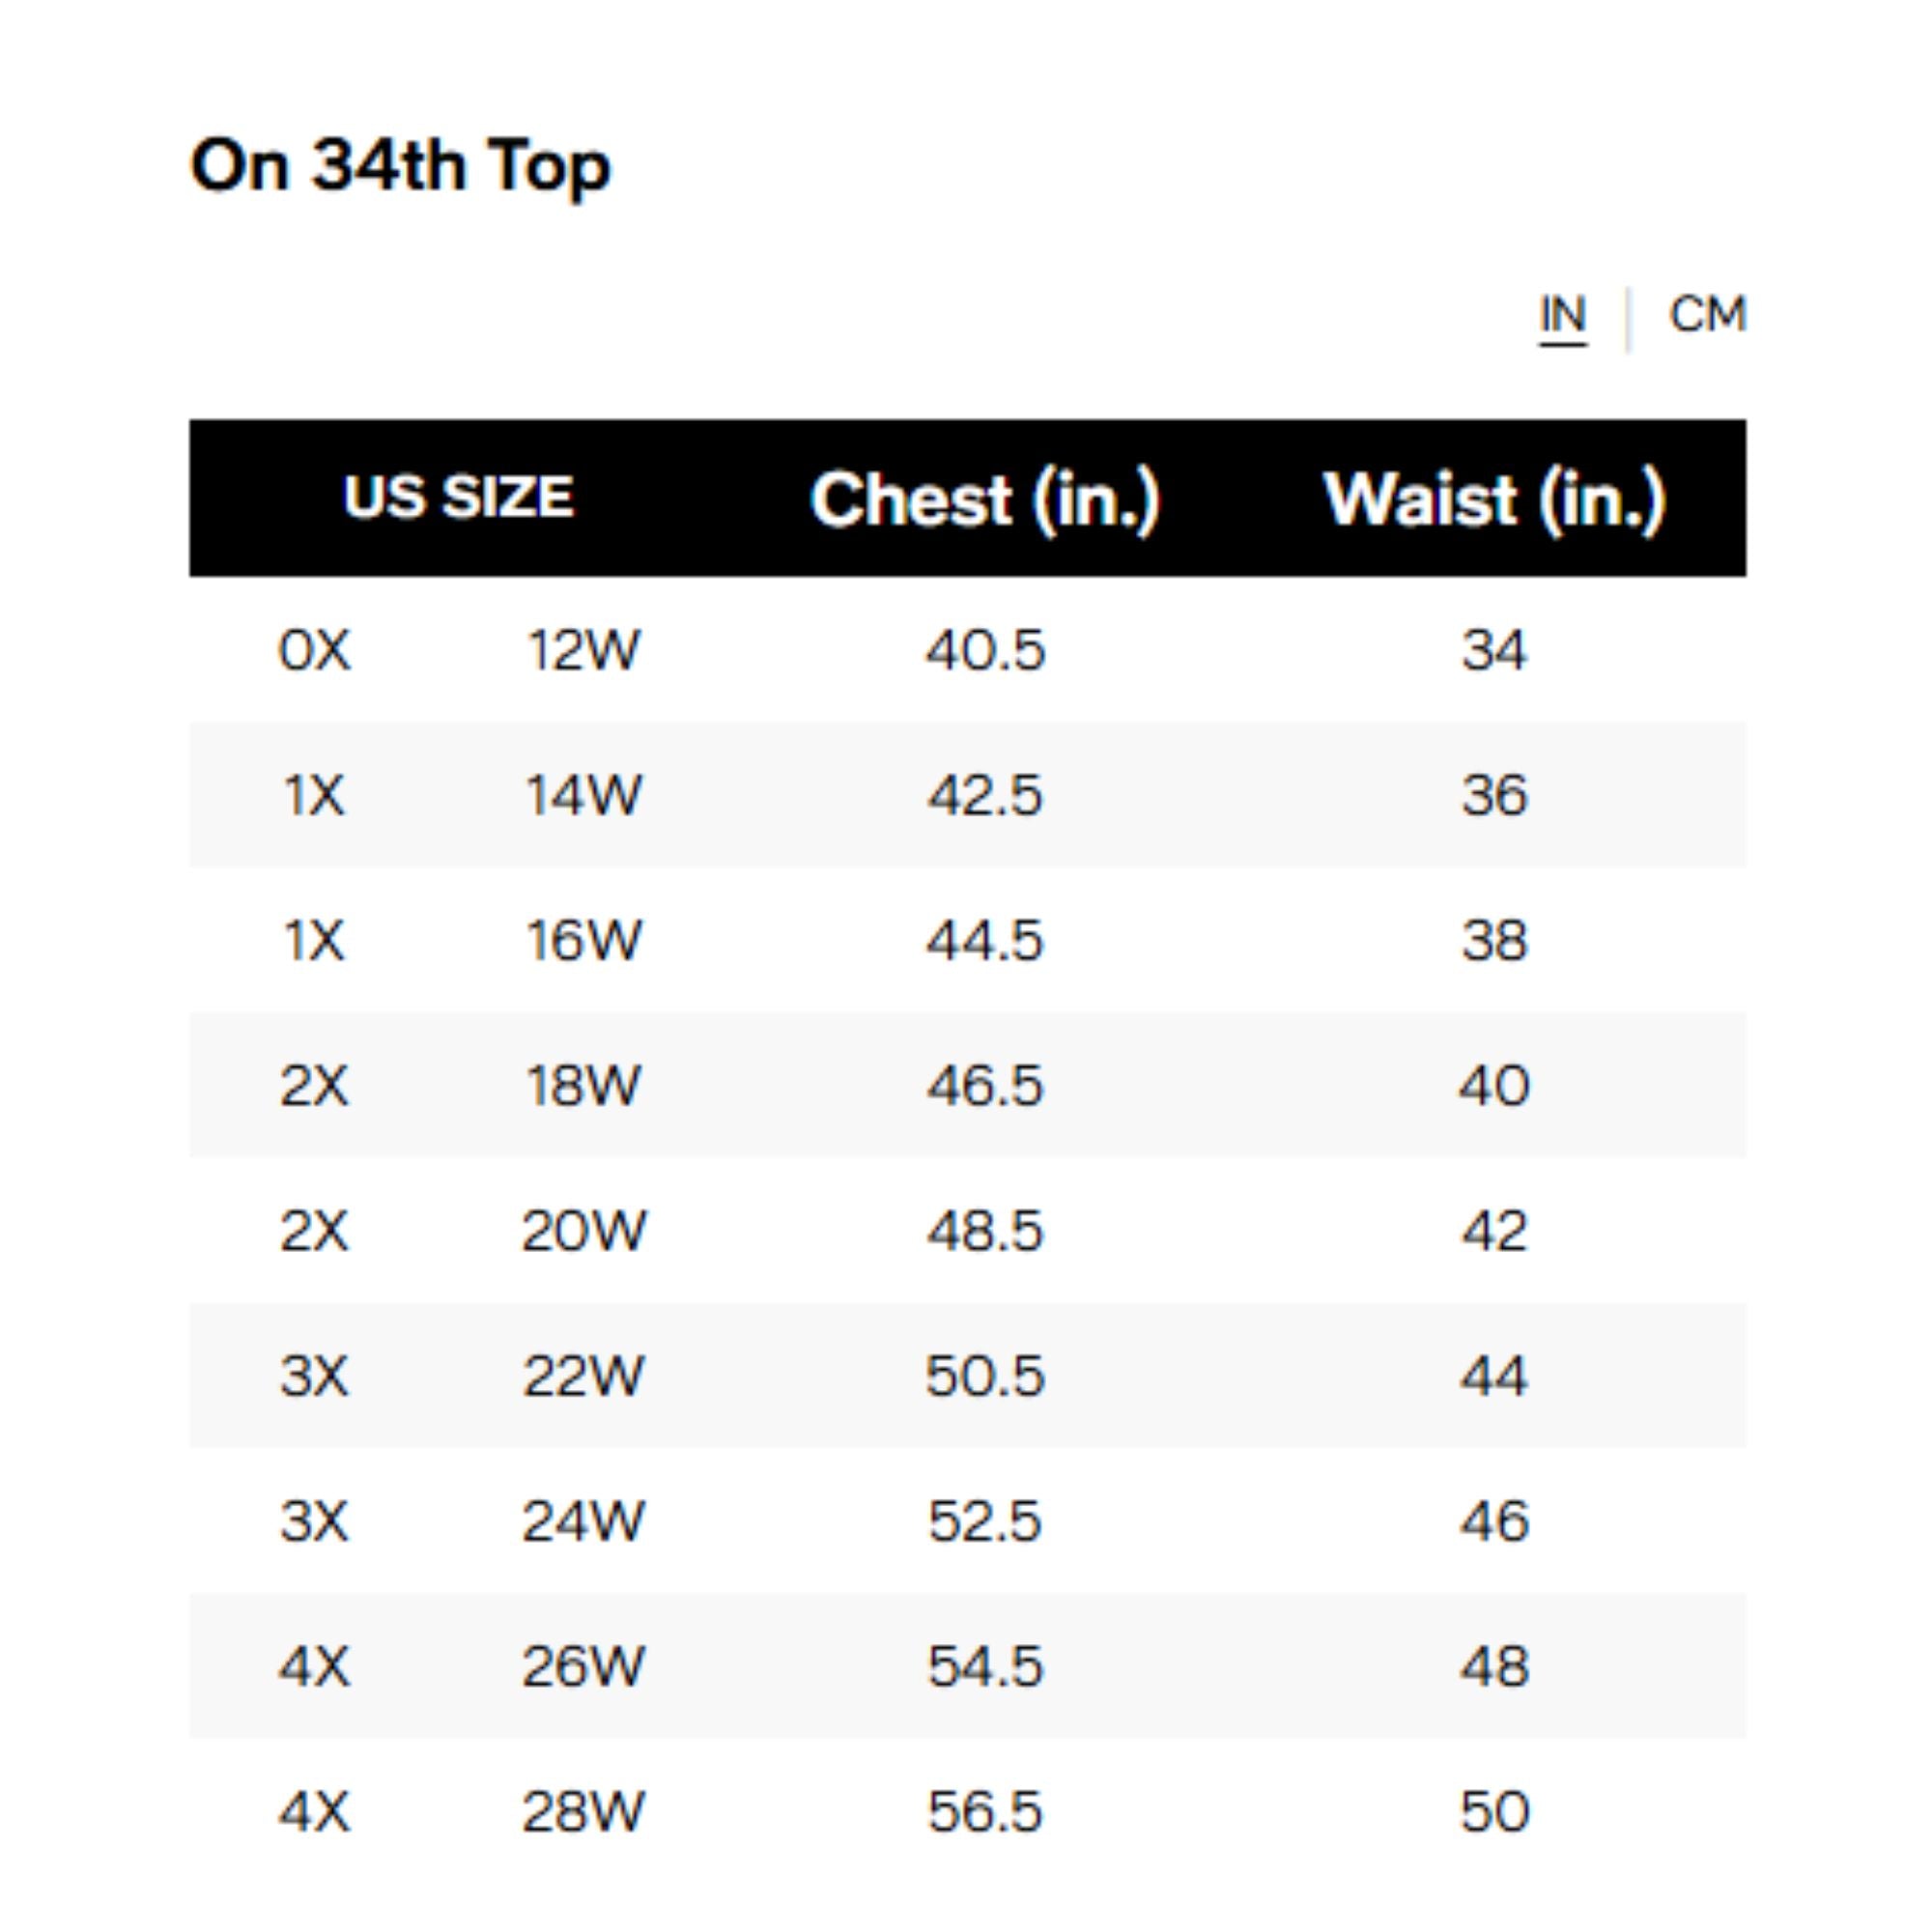Click the 14W size cell
Screen dimensions: 1932x1932
click(x=583, y=796)
